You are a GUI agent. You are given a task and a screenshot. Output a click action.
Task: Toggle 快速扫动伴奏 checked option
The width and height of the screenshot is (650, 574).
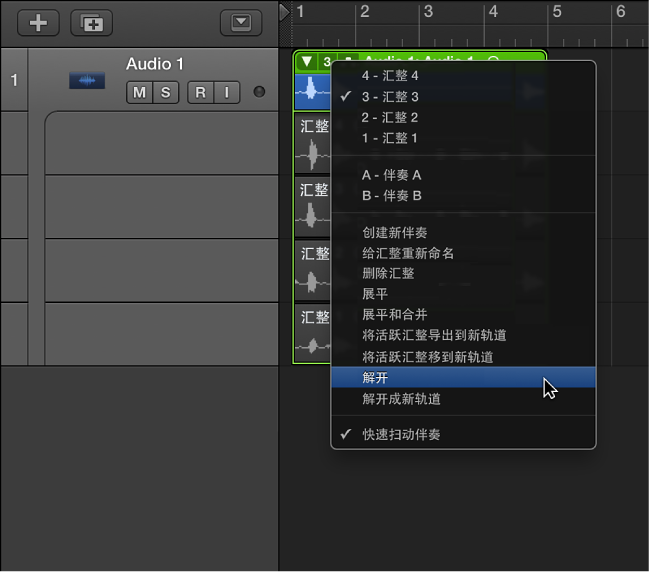point(463,435)
